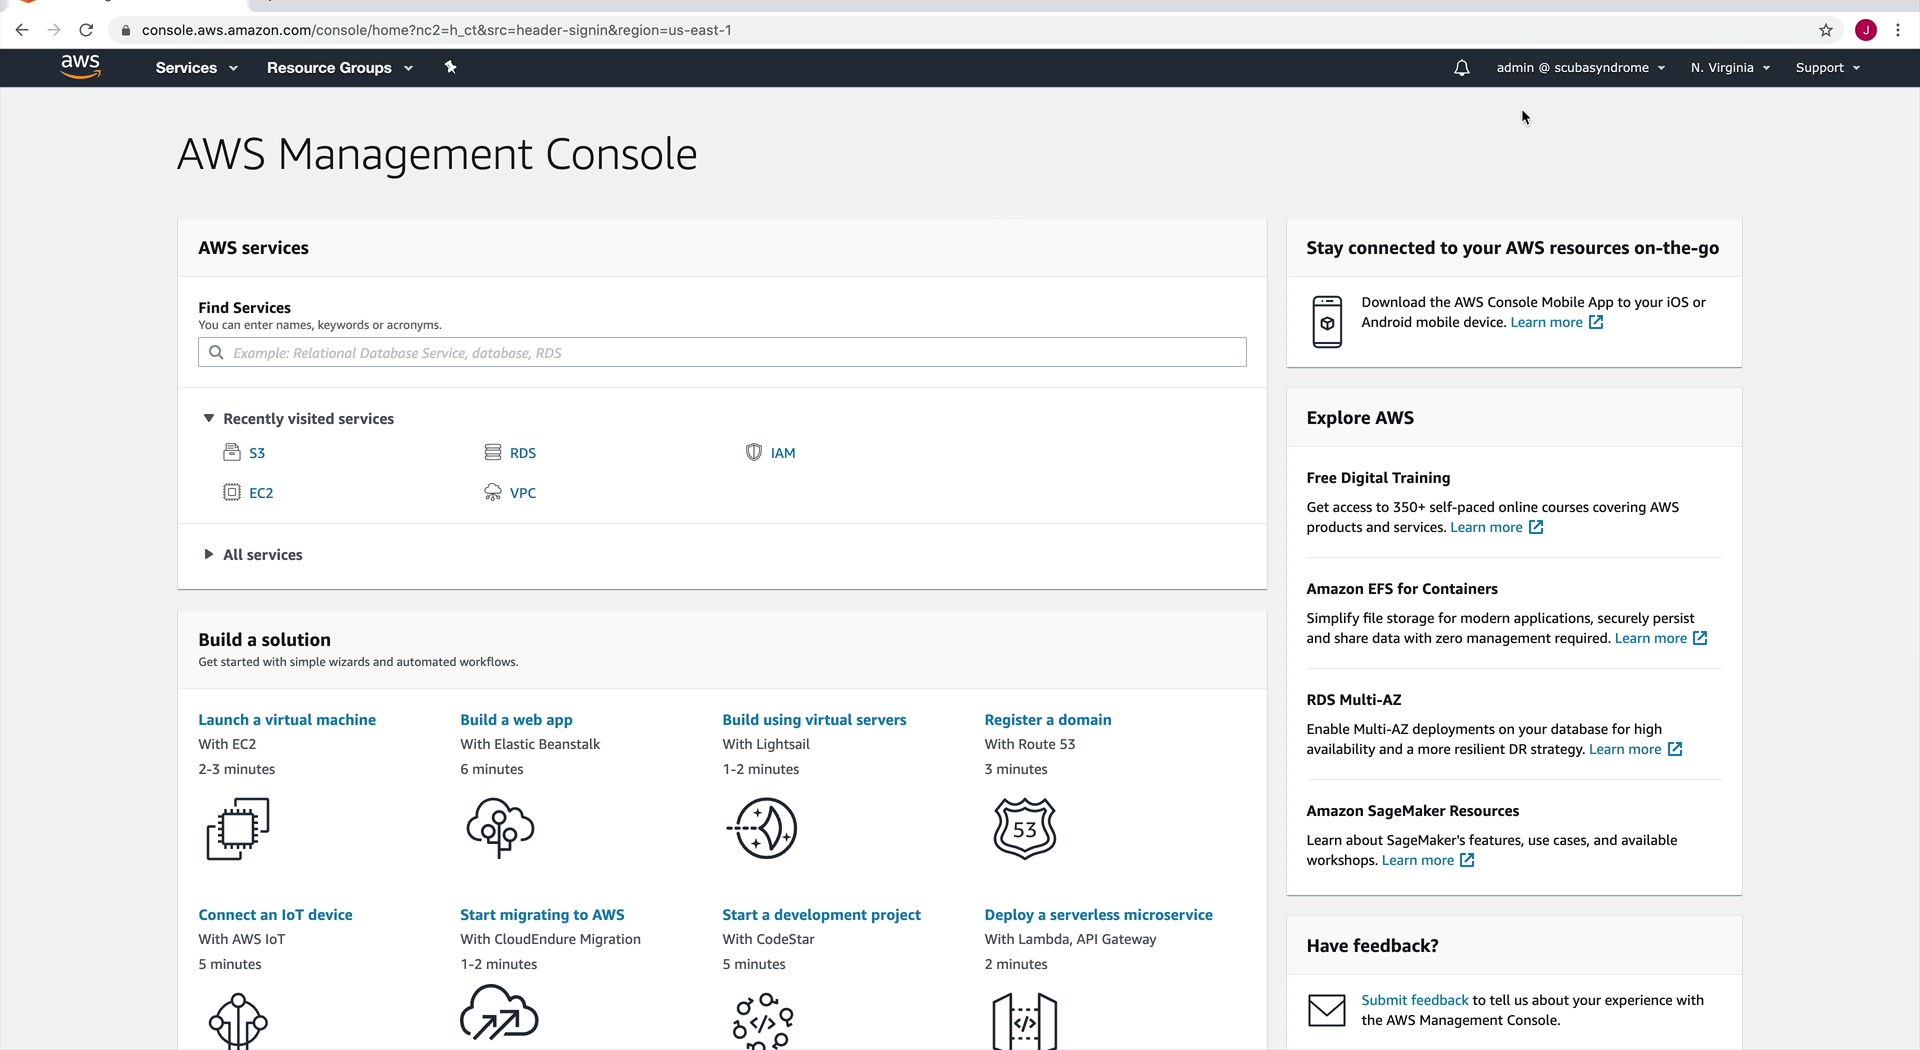Collapse the Recently visited services section
This screenshot has height=1050, width=1920.
click(x=299, y=419)
